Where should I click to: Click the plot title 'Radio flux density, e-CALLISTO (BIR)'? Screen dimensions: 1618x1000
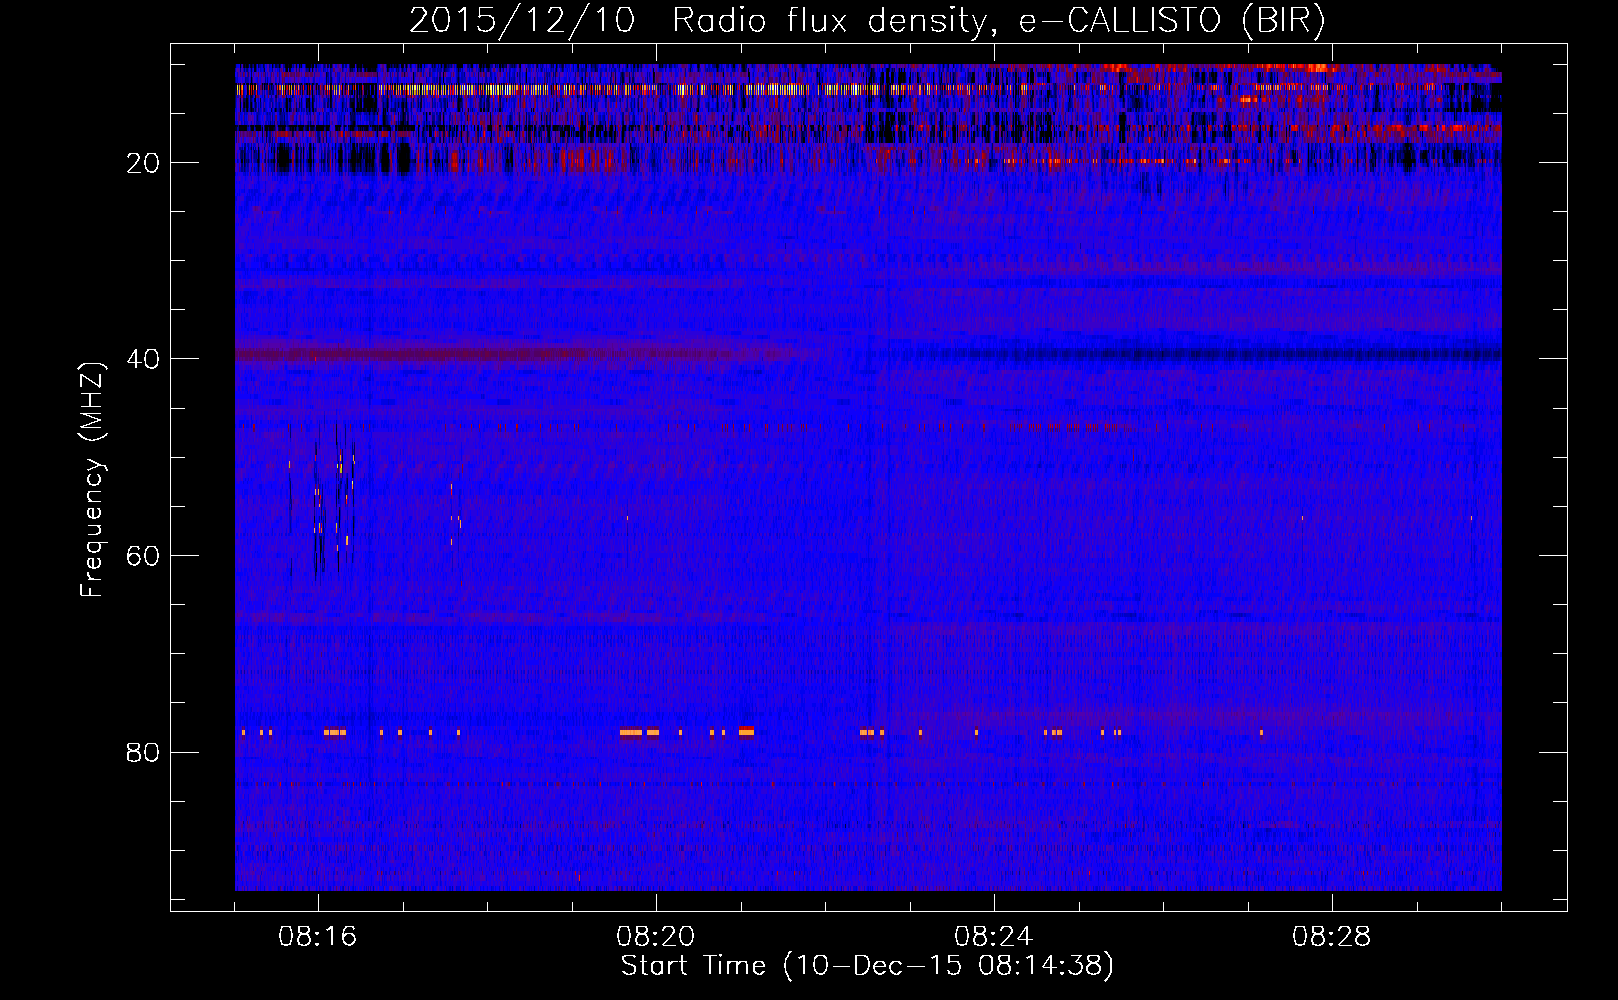point(998,21)
